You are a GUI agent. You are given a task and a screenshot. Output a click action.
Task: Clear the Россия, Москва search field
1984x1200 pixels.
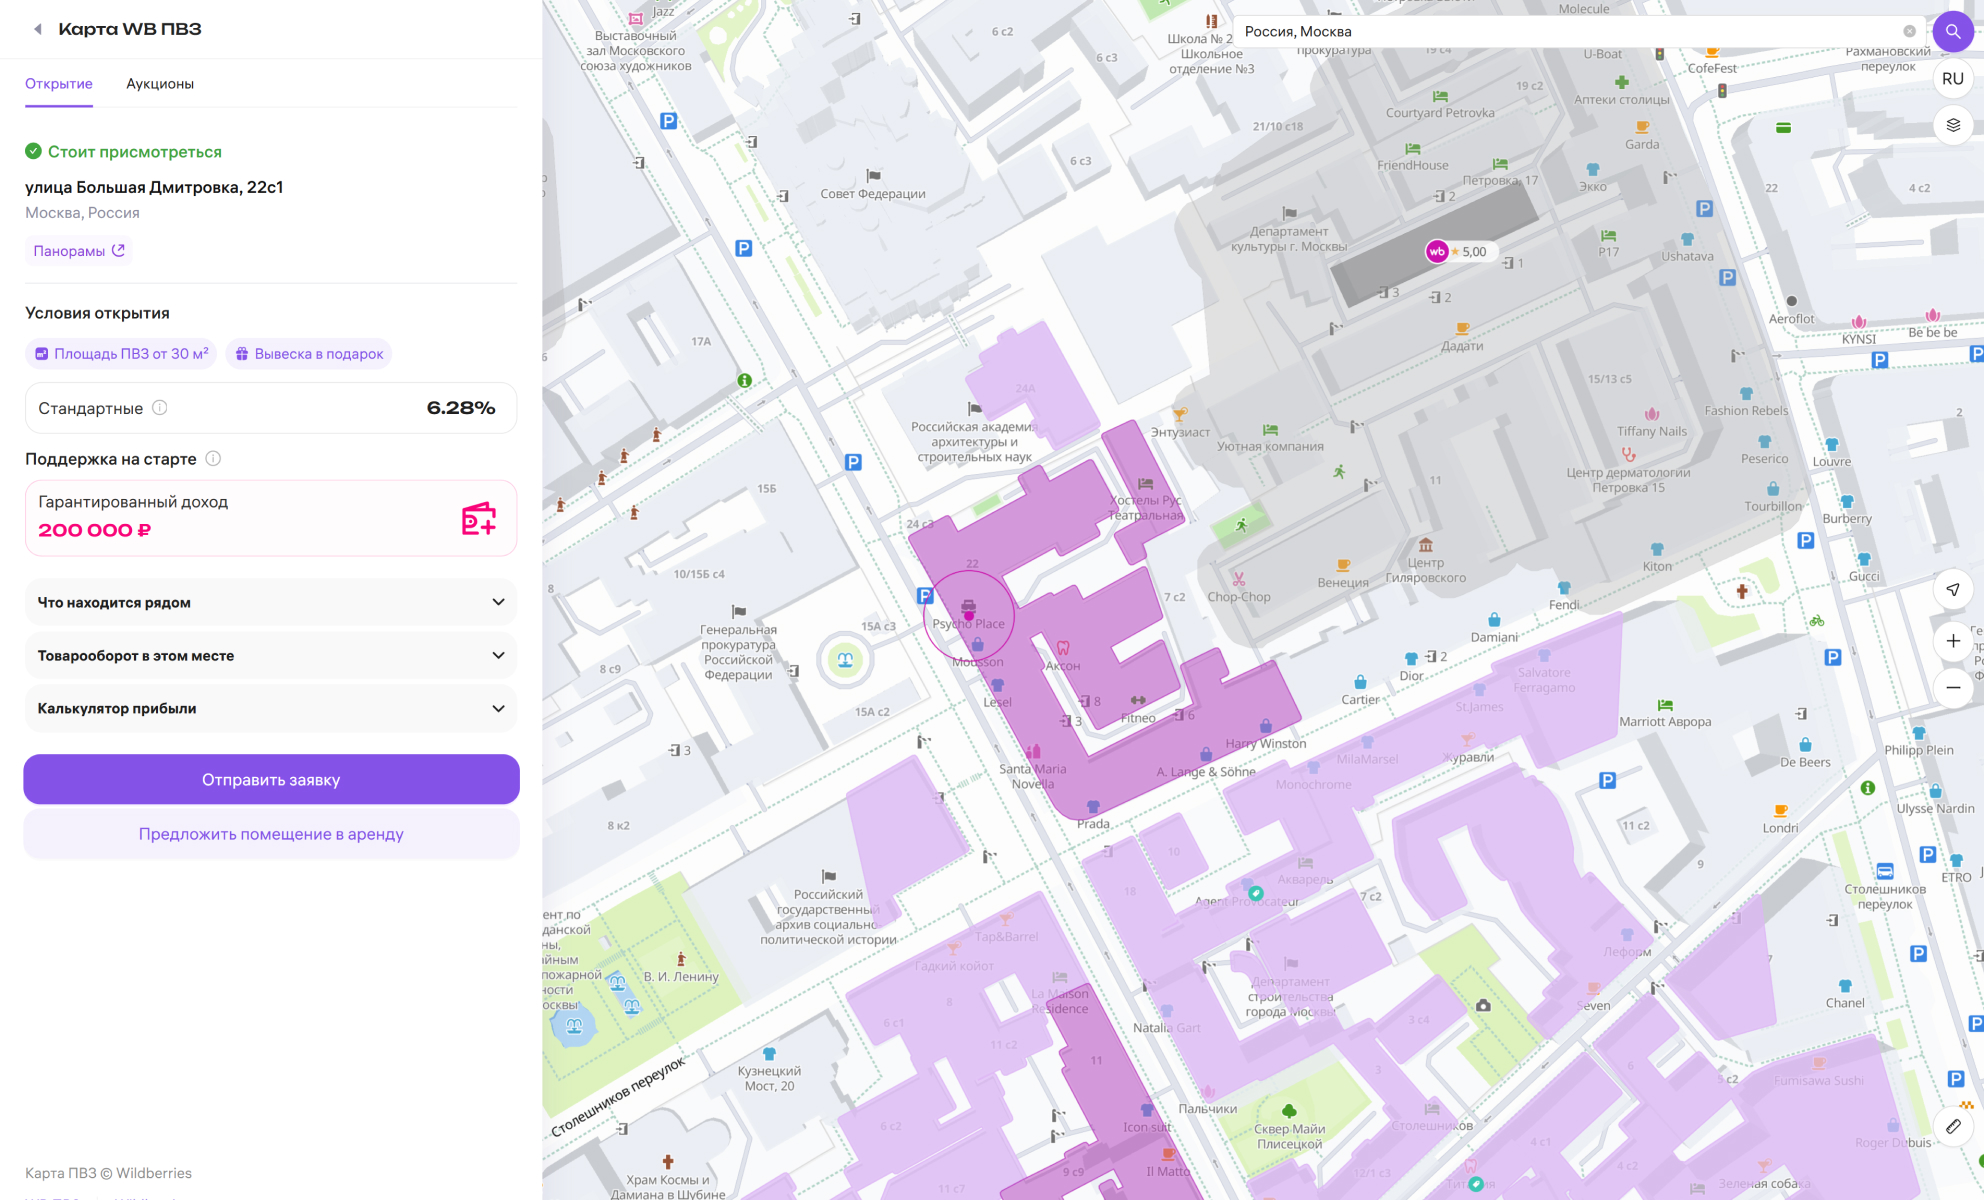coord(1909,32)
